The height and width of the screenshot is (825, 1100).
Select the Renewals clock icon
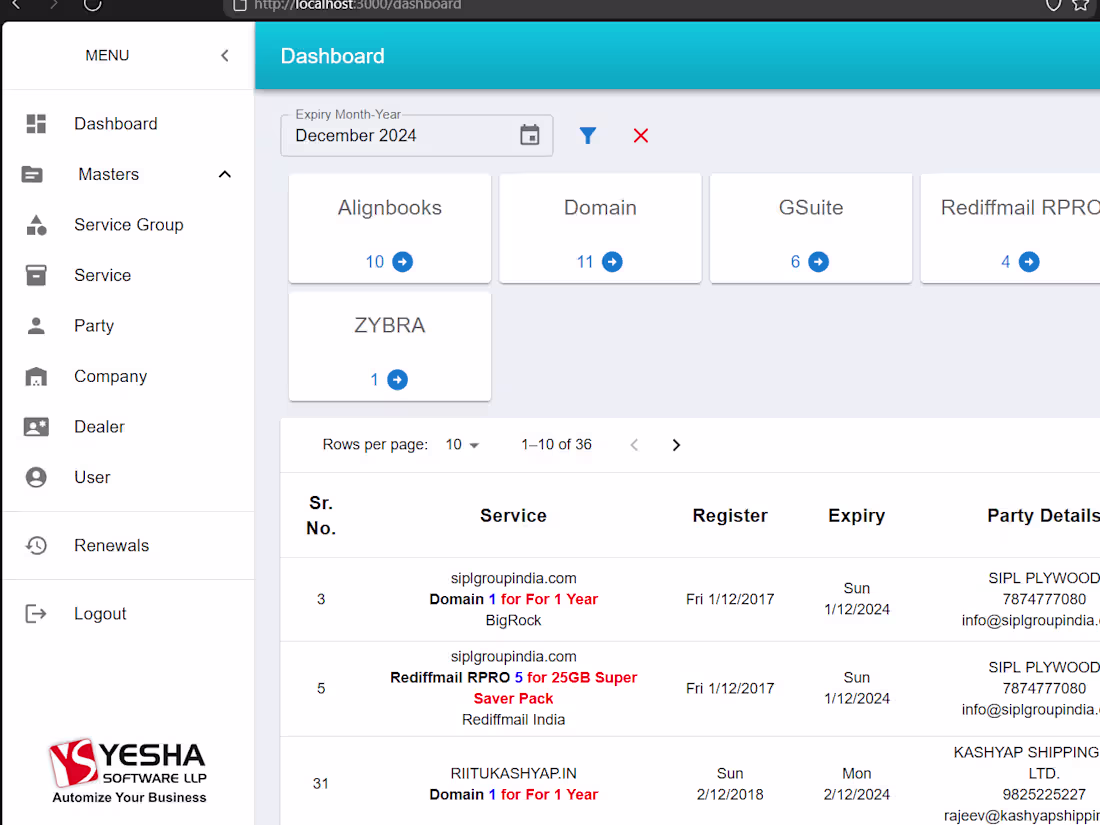pos(37,545)
